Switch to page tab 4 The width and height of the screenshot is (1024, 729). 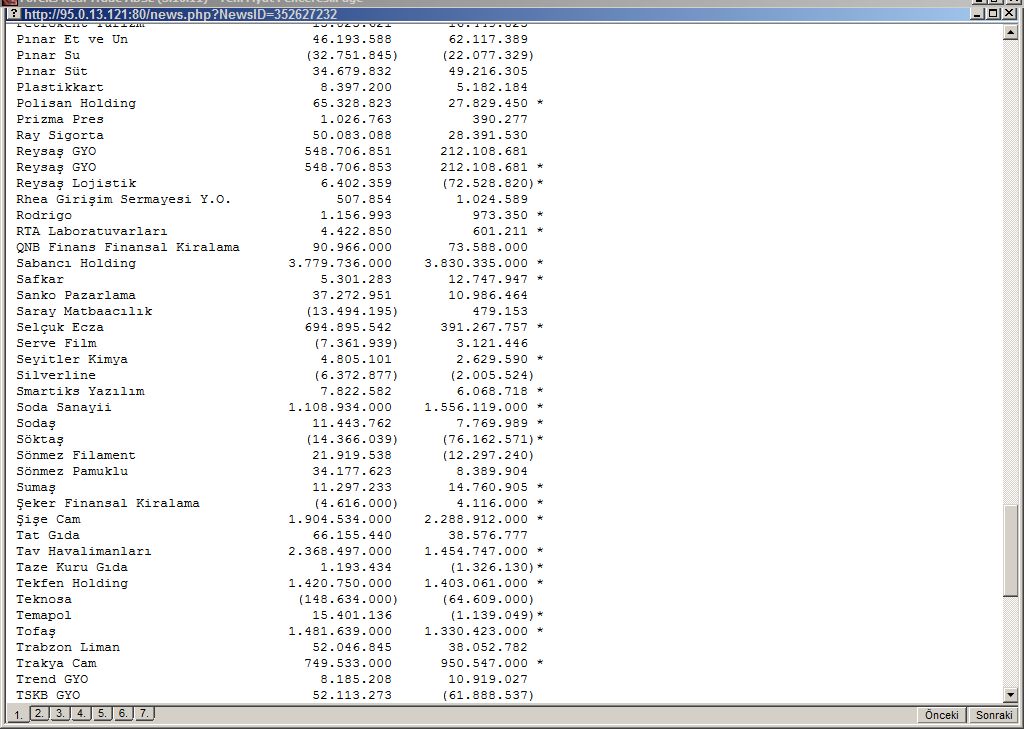tap(81, 713)
